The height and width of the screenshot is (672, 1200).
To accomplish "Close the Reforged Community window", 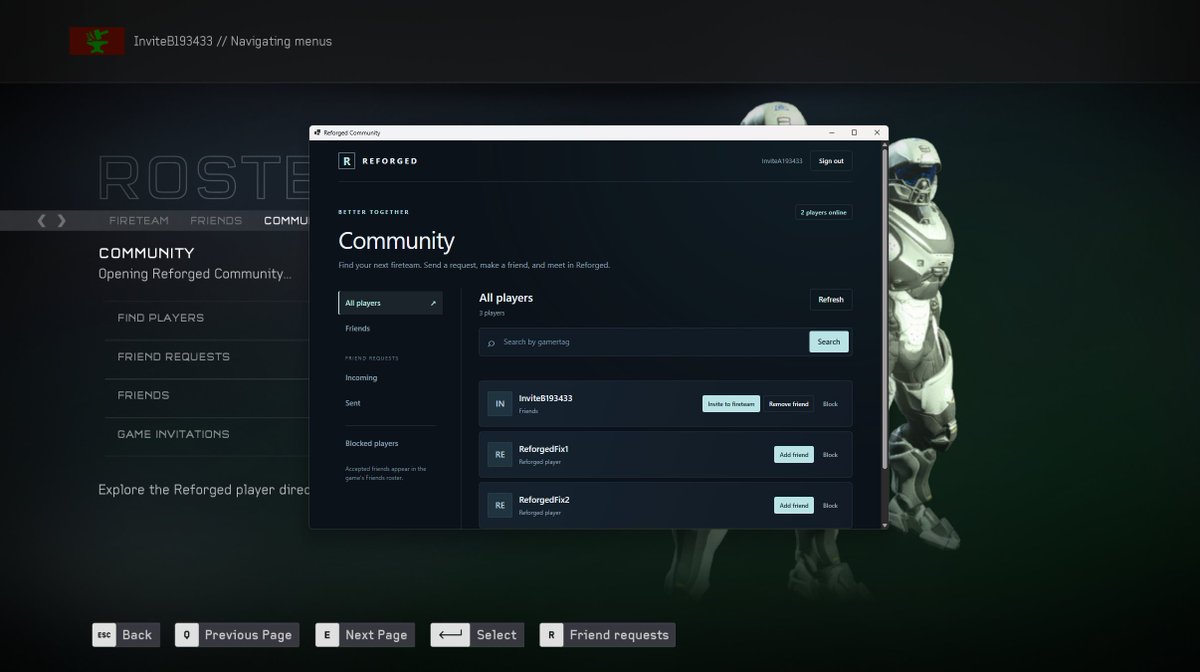I will pos(877,132).
